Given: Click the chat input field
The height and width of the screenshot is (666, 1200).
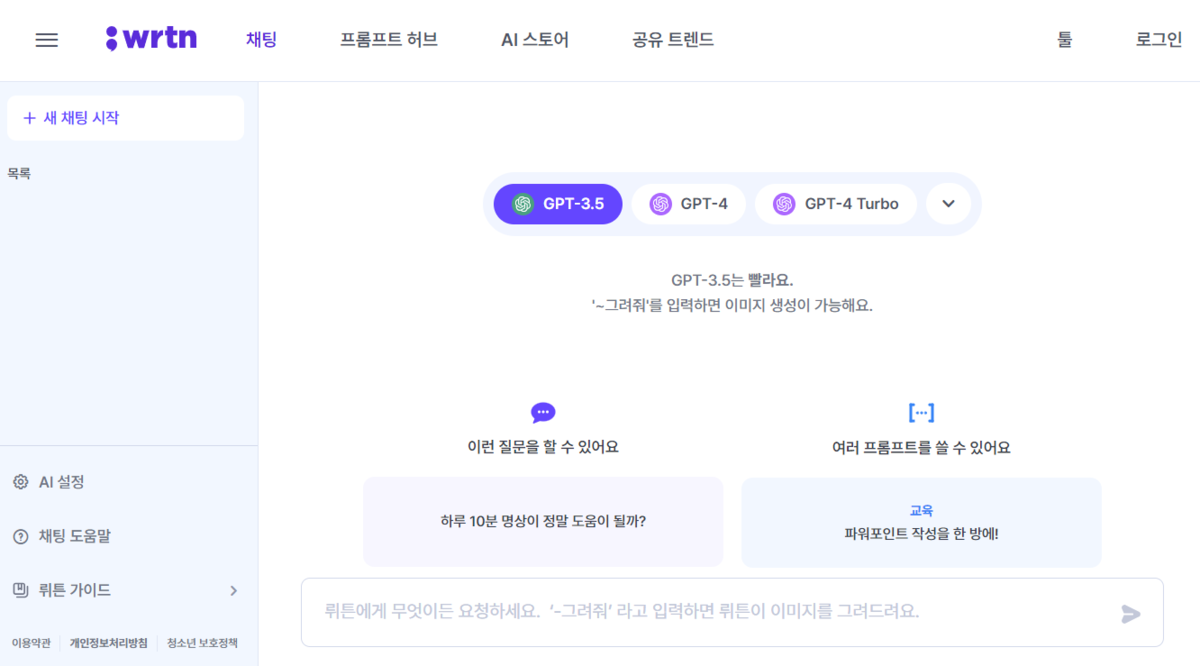Looking at the screenshot, I should (700, 613).
